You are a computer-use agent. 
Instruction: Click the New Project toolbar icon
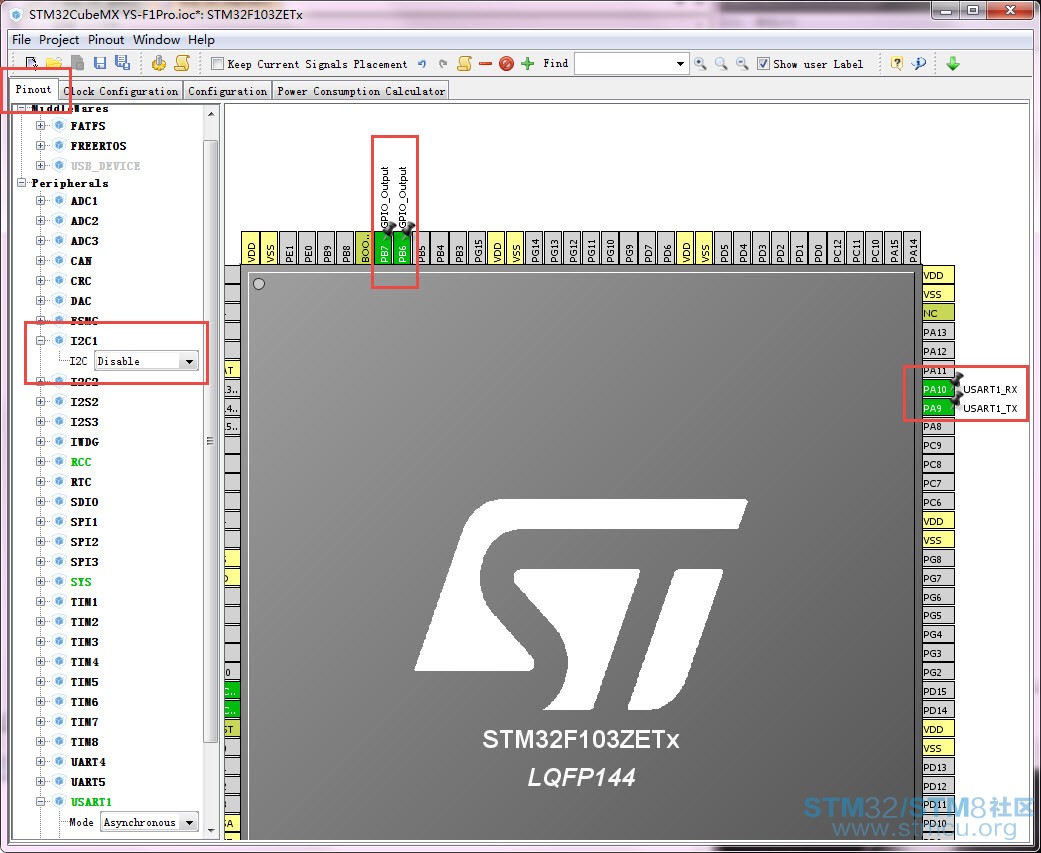coord(31,64)
